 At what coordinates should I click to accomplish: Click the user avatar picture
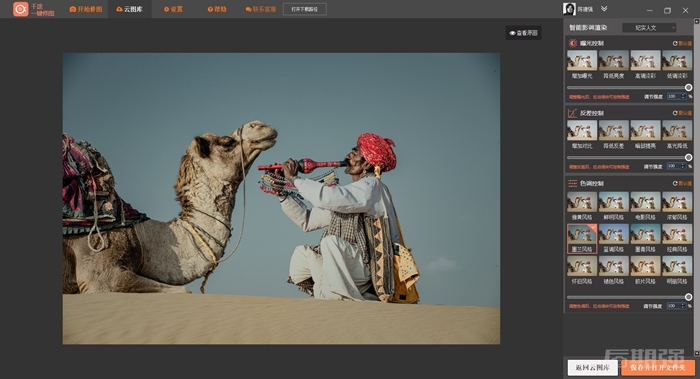(x=569, y=9)
